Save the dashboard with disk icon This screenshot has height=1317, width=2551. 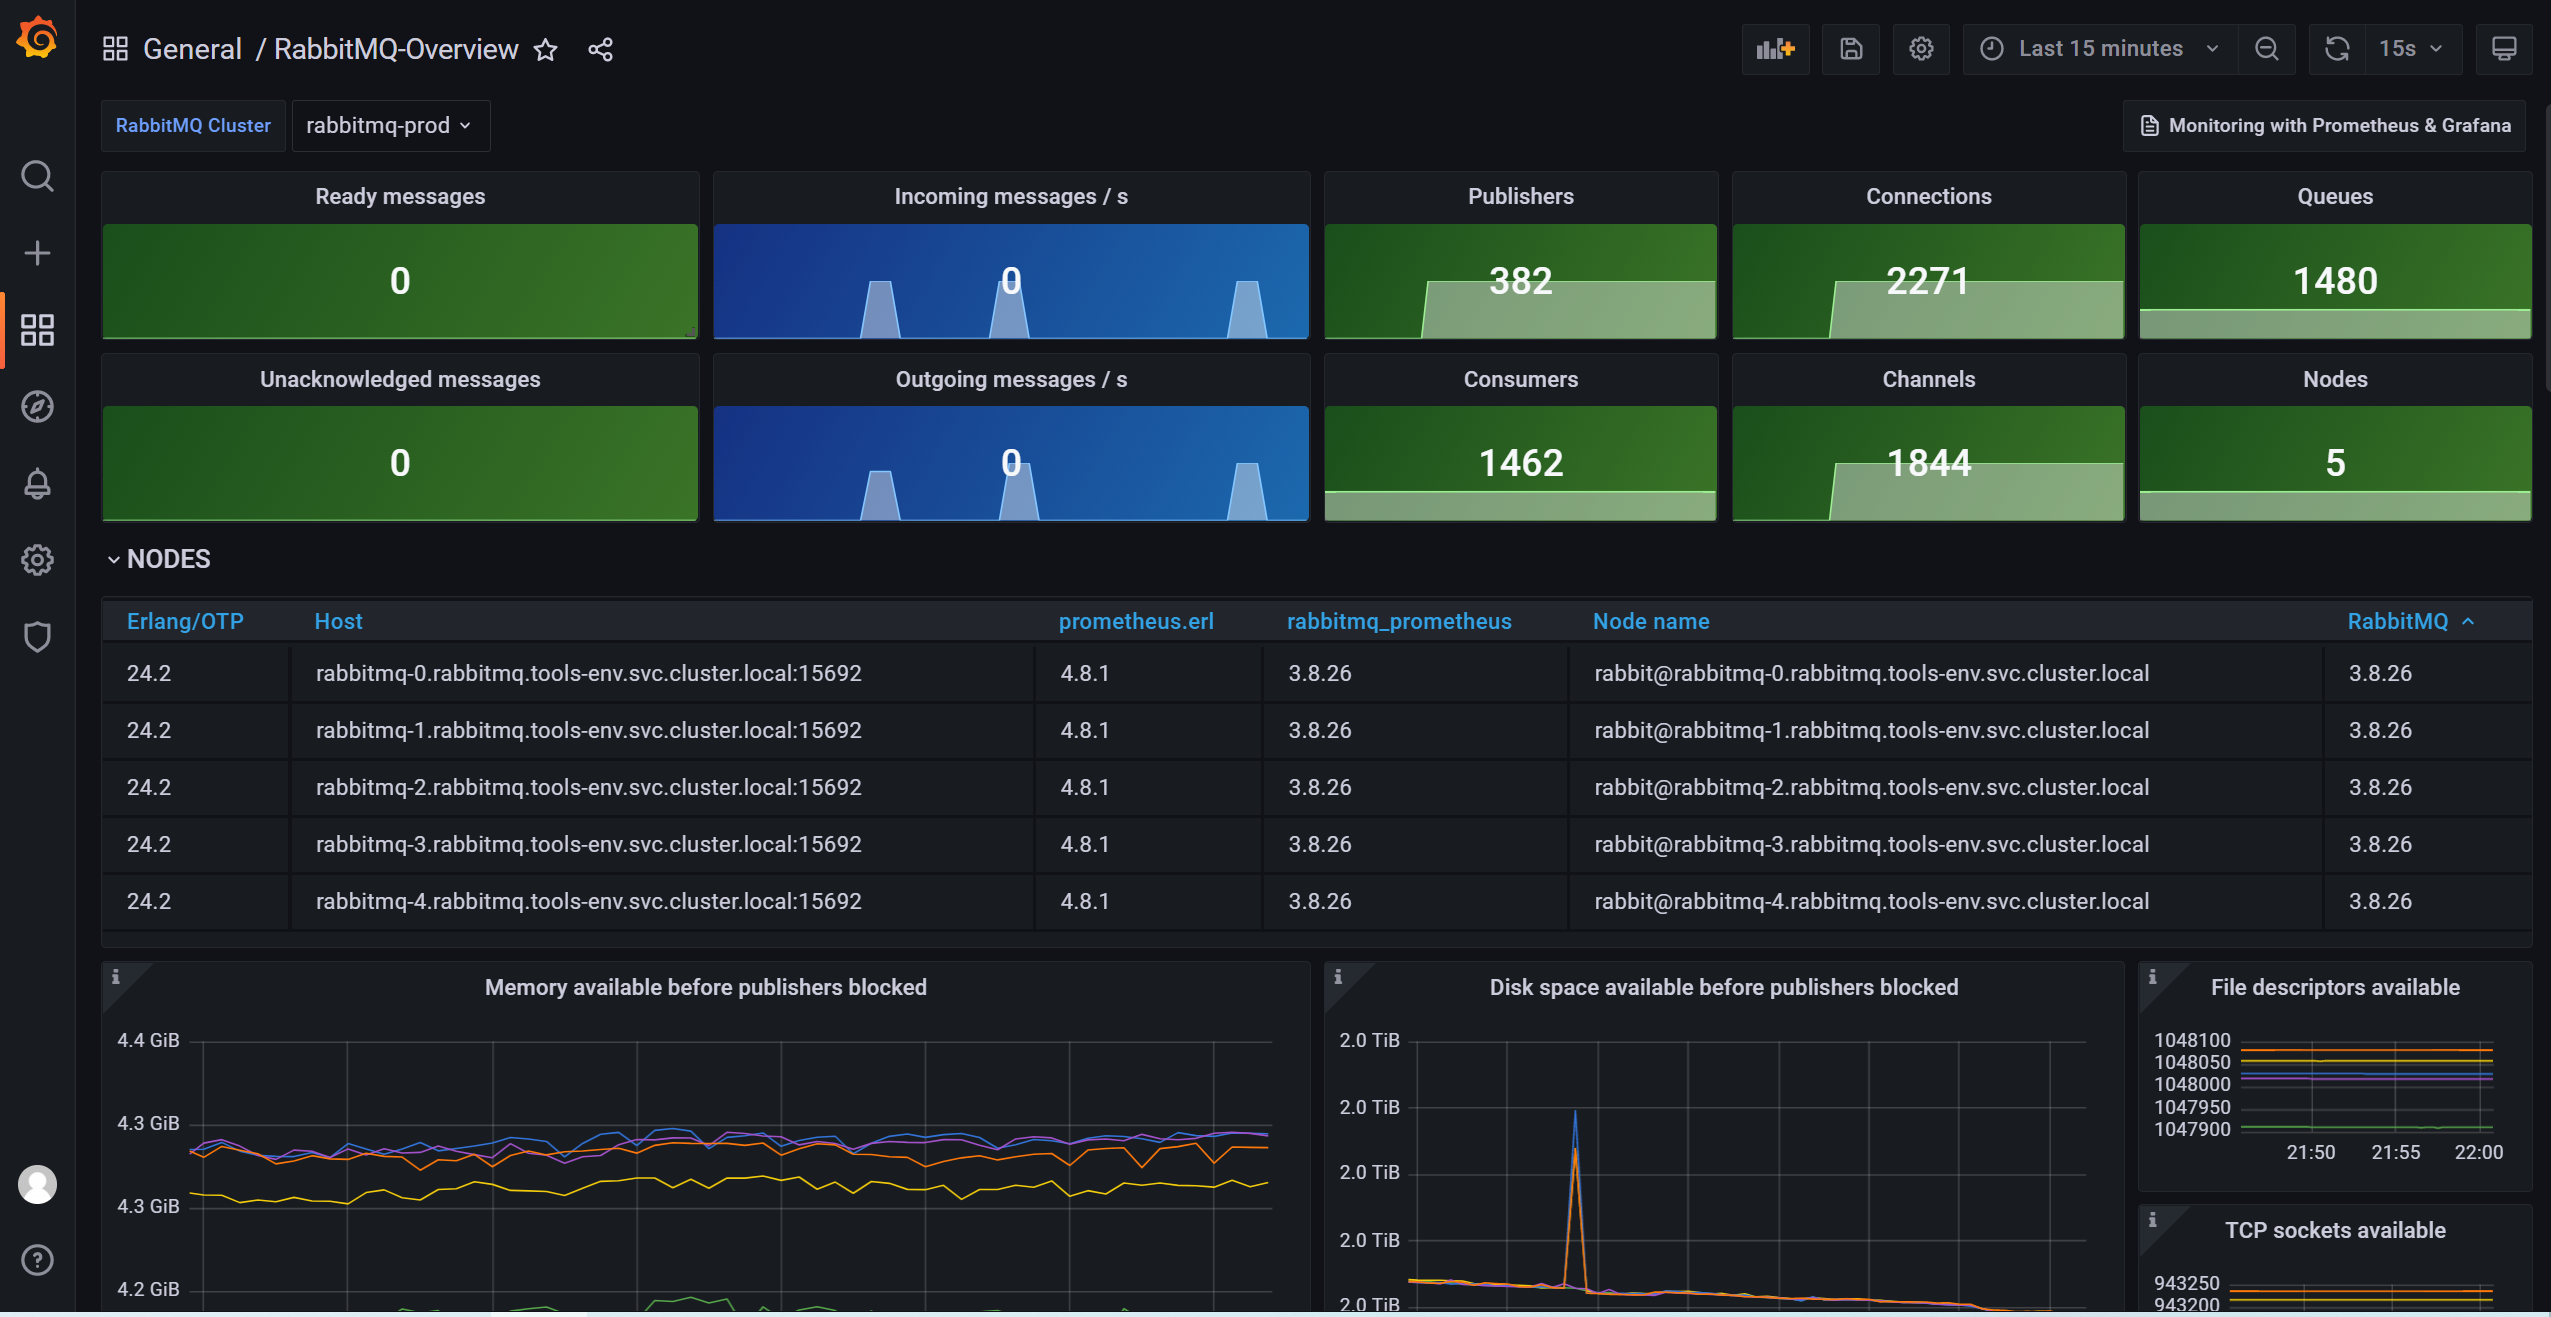point(1851,49)
